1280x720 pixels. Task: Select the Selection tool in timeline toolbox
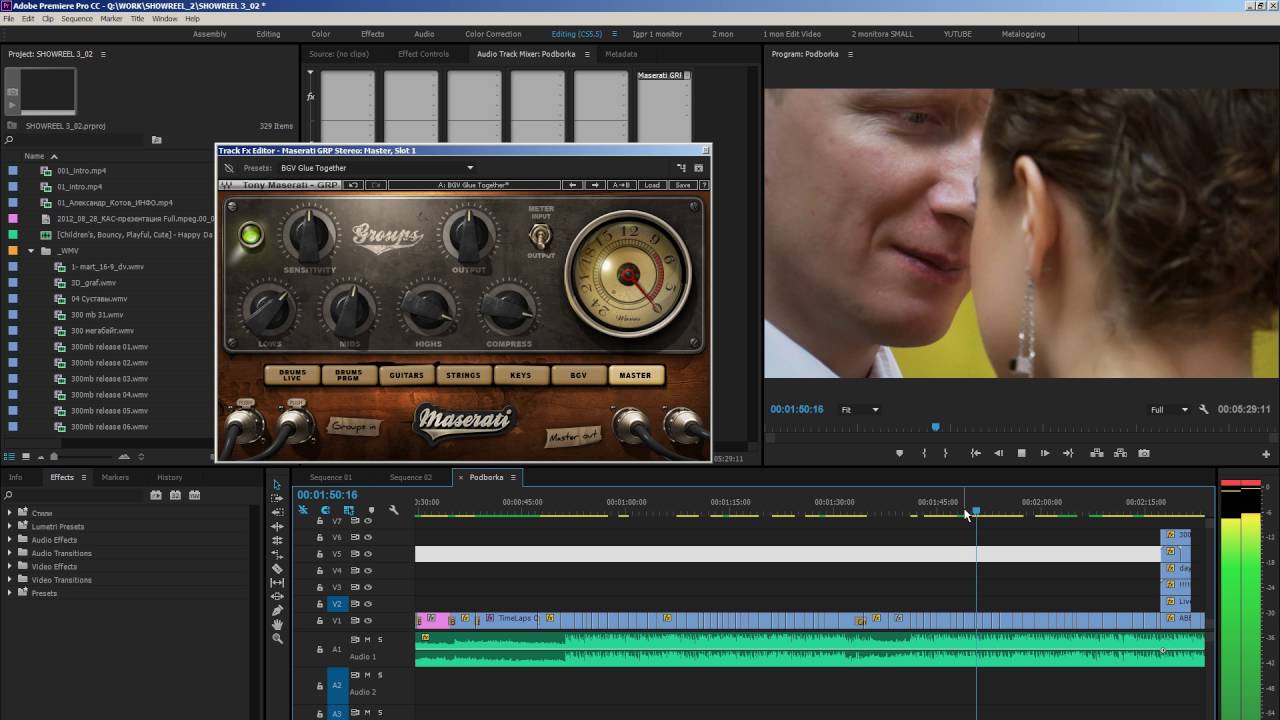(x=277, y=485)
